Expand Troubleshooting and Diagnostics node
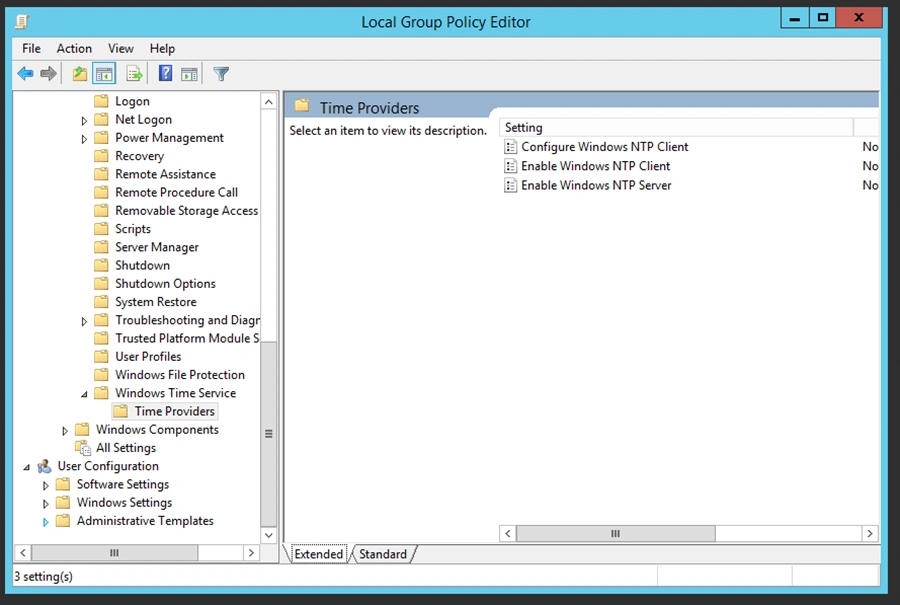This screenshot has width=900, height=605. point(84,321)
